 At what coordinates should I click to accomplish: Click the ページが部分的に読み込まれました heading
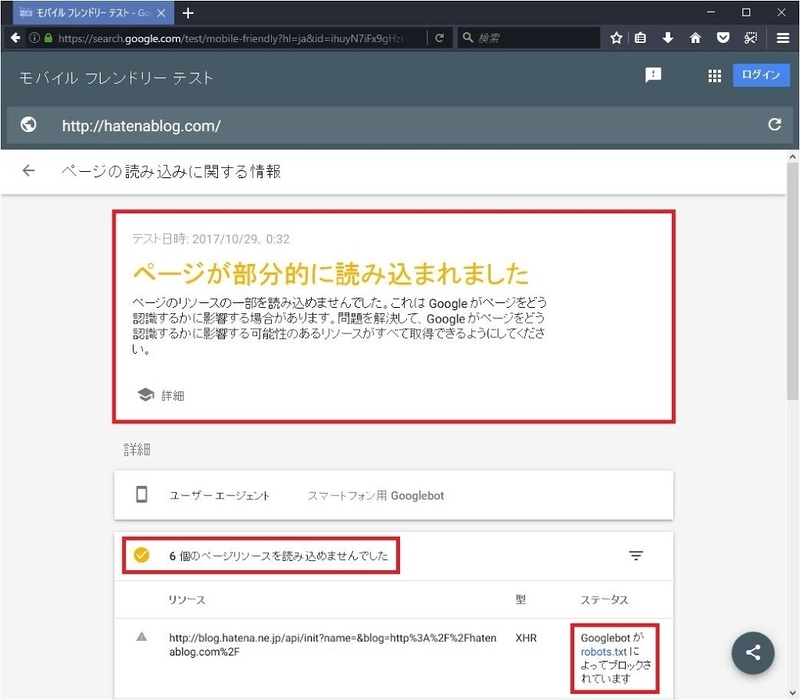[x=331, y=274]
